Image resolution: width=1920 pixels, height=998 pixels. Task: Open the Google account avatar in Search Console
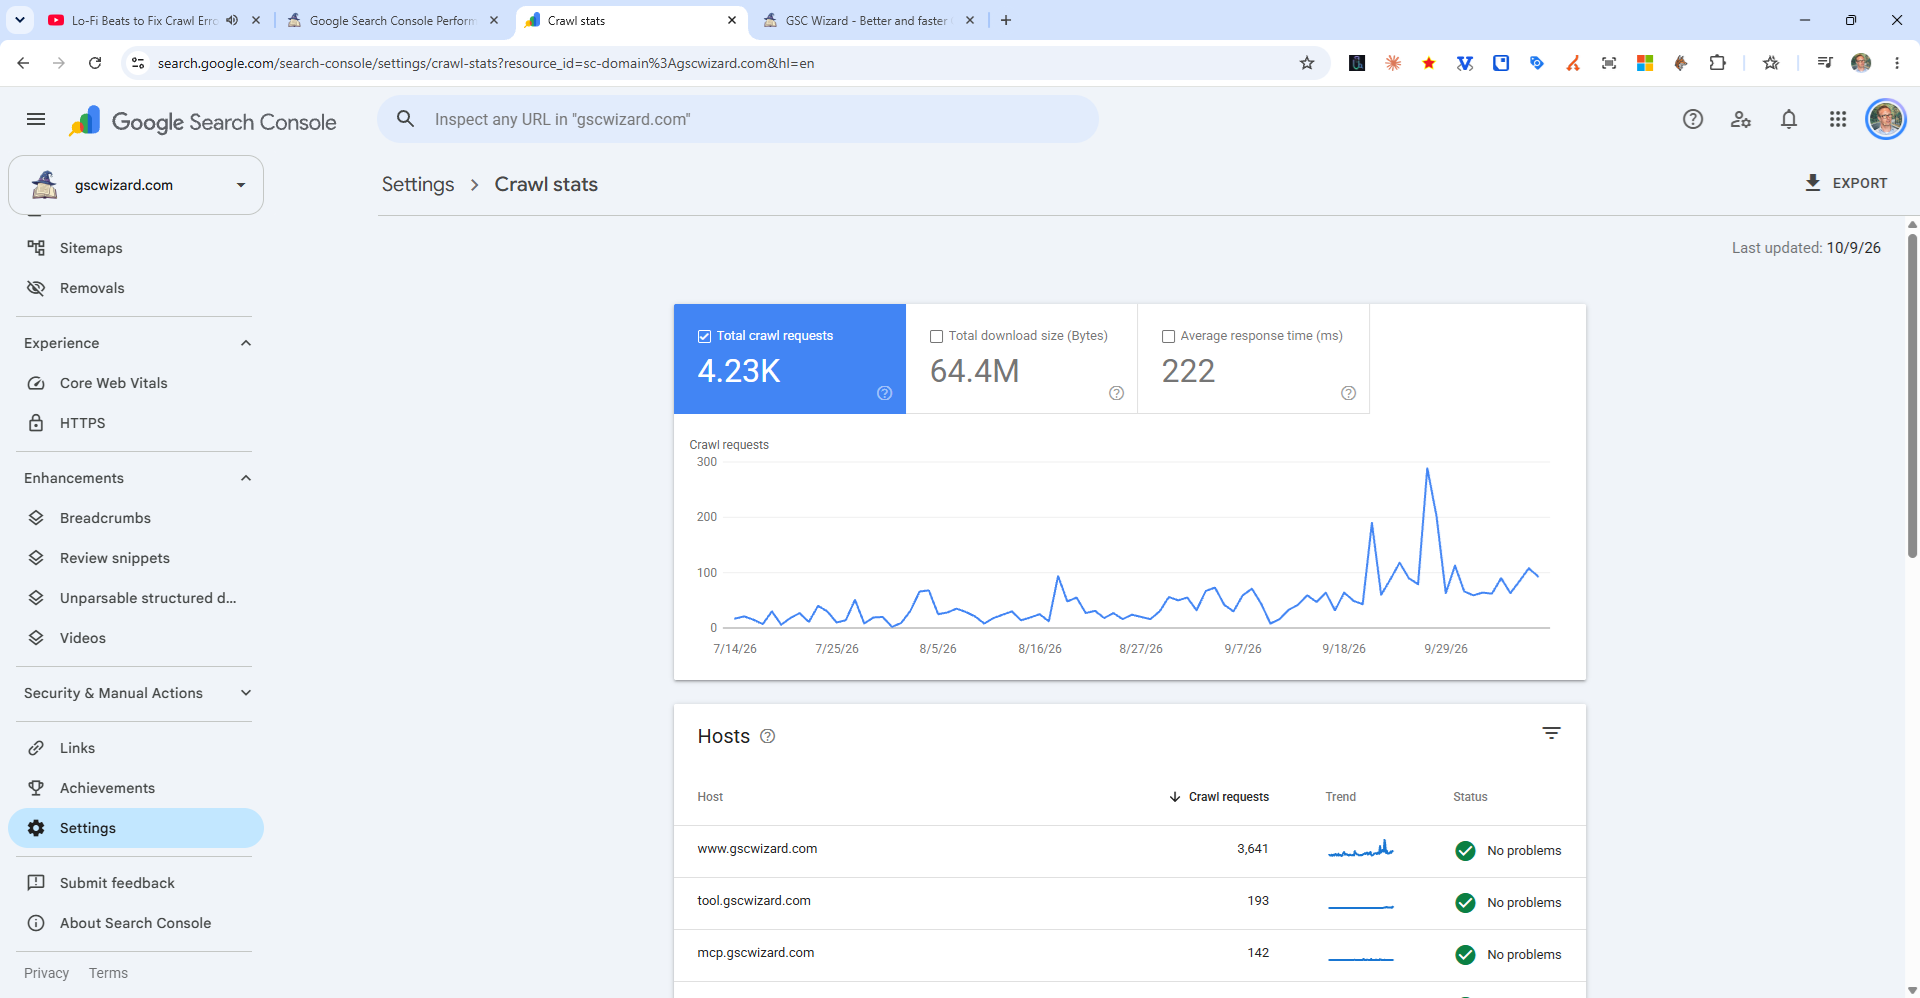(1886, 120)
